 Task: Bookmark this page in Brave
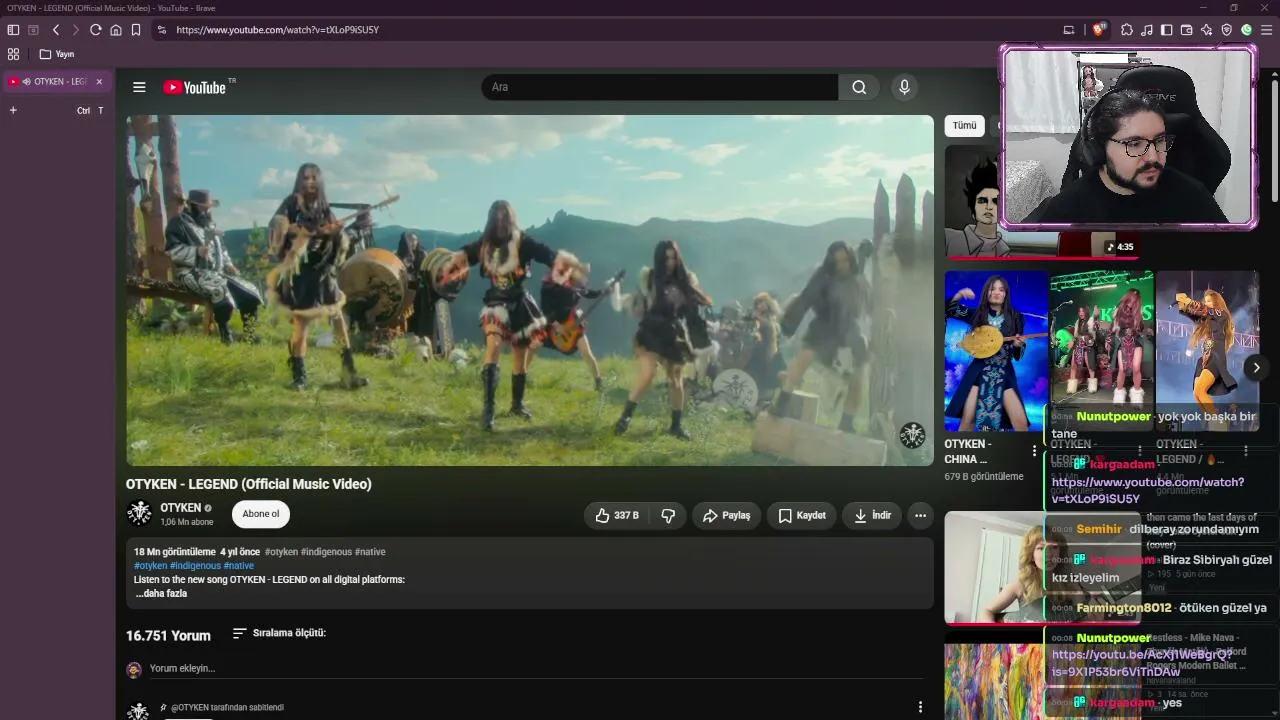click(x=136, y=30)
